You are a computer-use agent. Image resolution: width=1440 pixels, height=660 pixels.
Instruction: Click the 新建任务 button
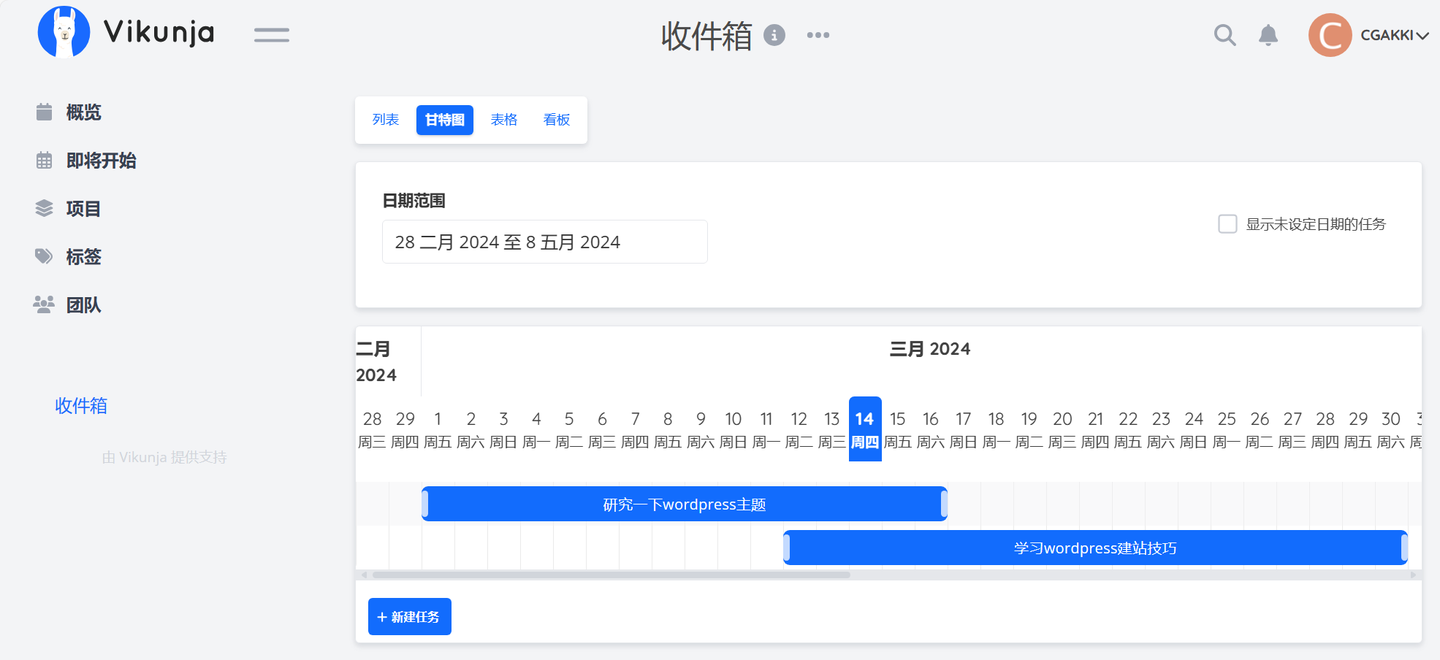click(x=409, y=616)
